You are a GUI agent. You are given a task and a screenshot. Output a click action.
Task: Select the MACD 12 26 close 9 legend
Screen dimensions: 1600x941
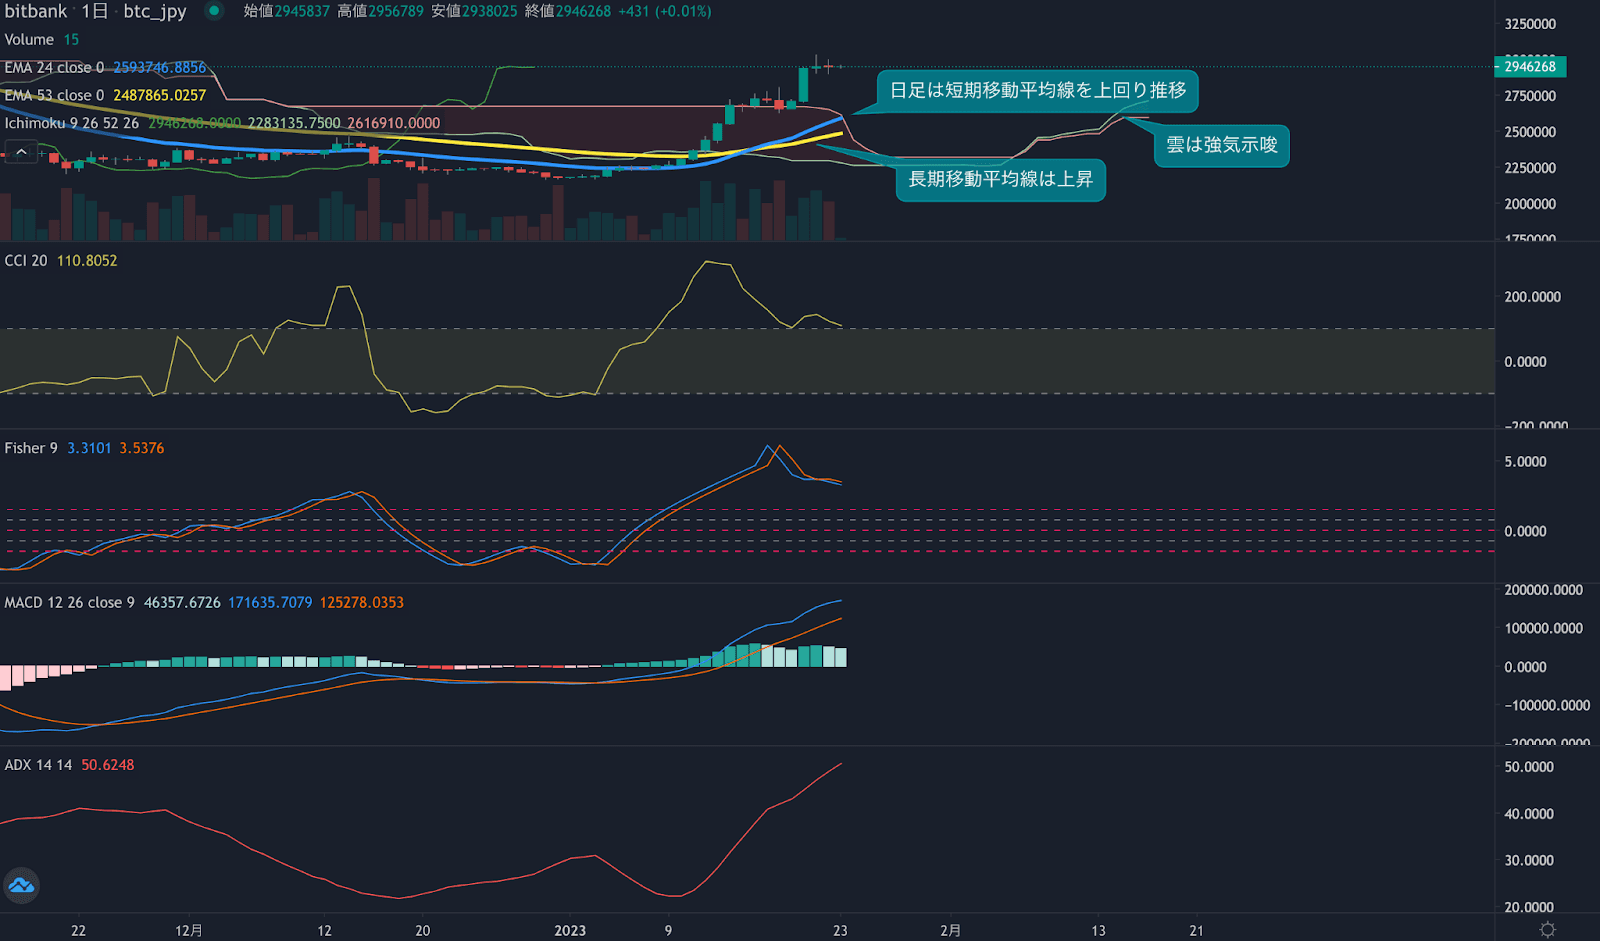click(x=69, y=603)
